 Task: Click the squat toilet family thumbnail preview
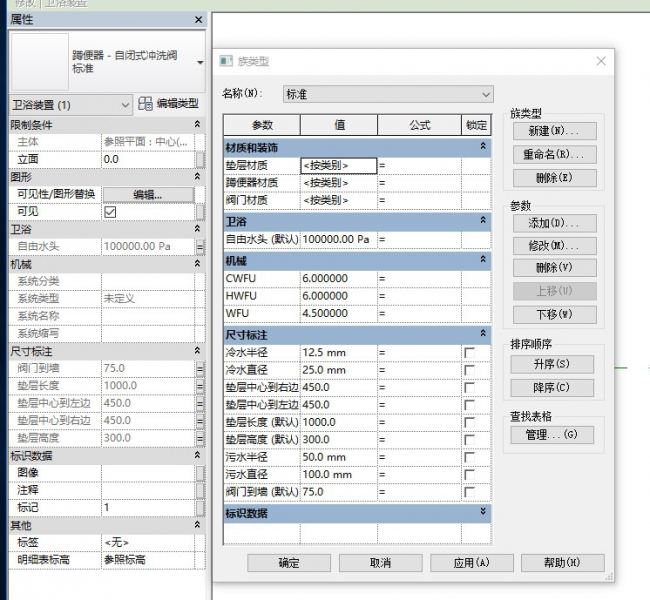39,62
